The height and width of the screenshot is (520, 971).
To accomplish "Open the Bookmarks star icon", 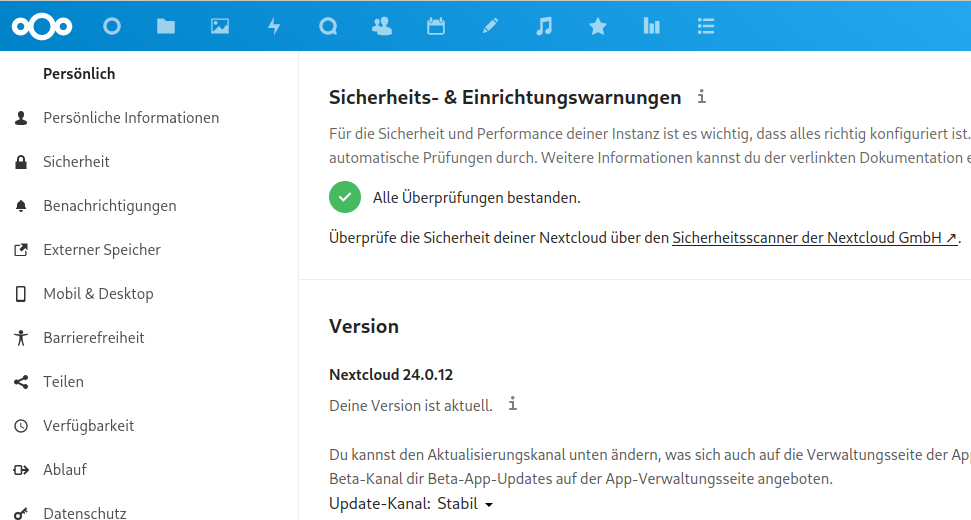I will [598, 26].
